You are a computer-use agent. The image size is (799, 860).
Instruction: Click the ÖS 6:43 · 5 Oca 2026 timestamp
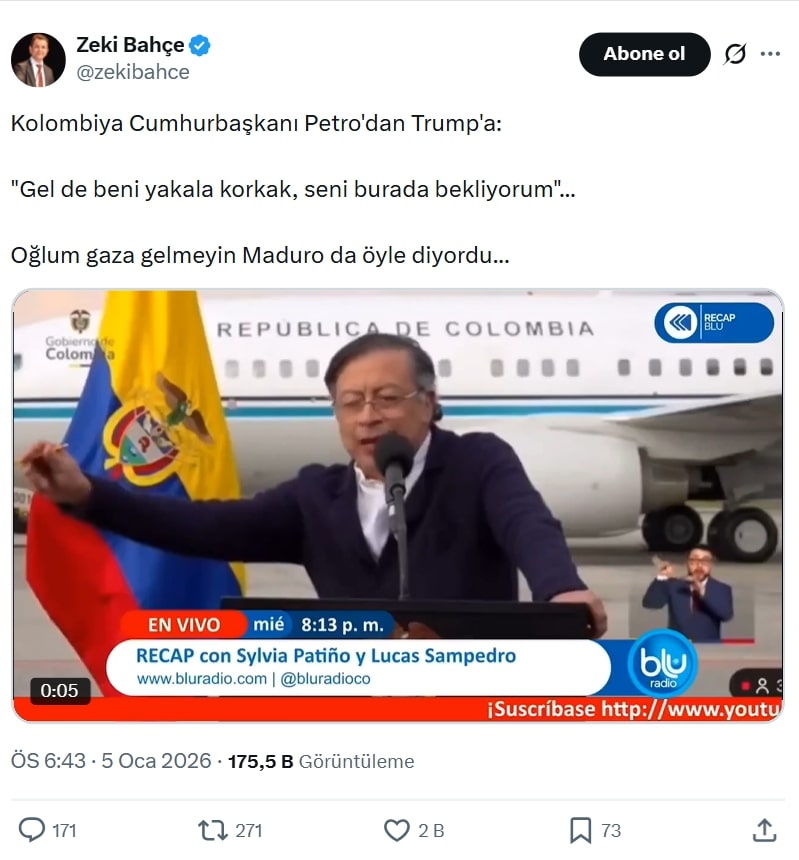pyautogui.click(x=111, y=761)
